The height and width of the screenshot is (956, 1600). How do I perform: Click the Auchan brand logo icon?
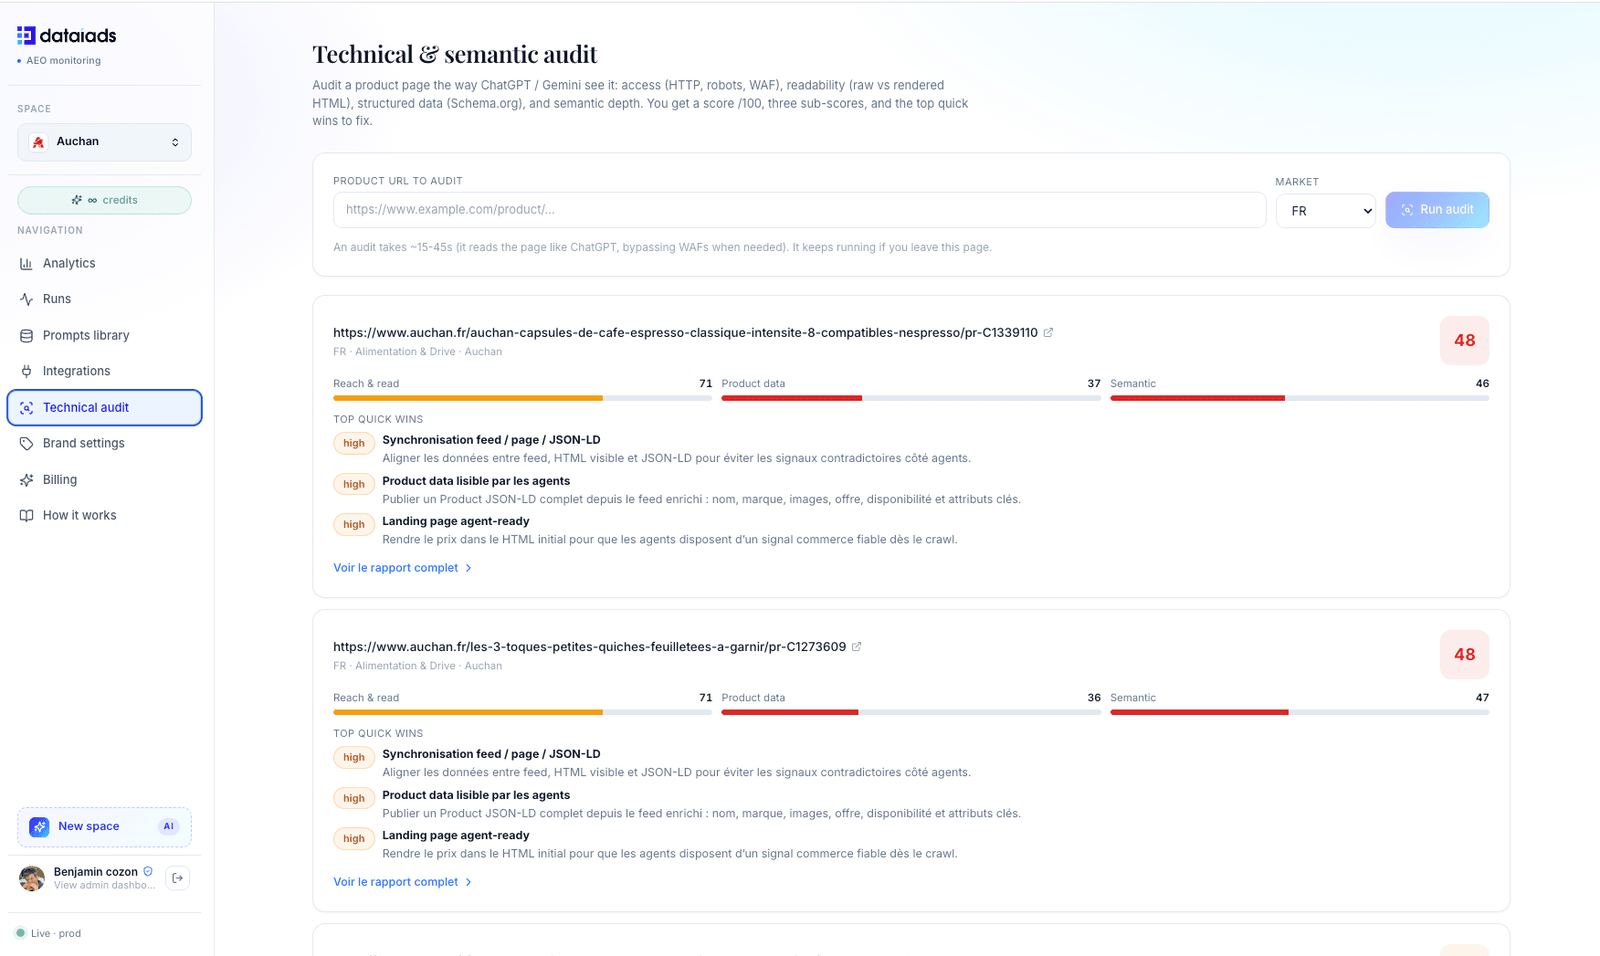point(38,142)
